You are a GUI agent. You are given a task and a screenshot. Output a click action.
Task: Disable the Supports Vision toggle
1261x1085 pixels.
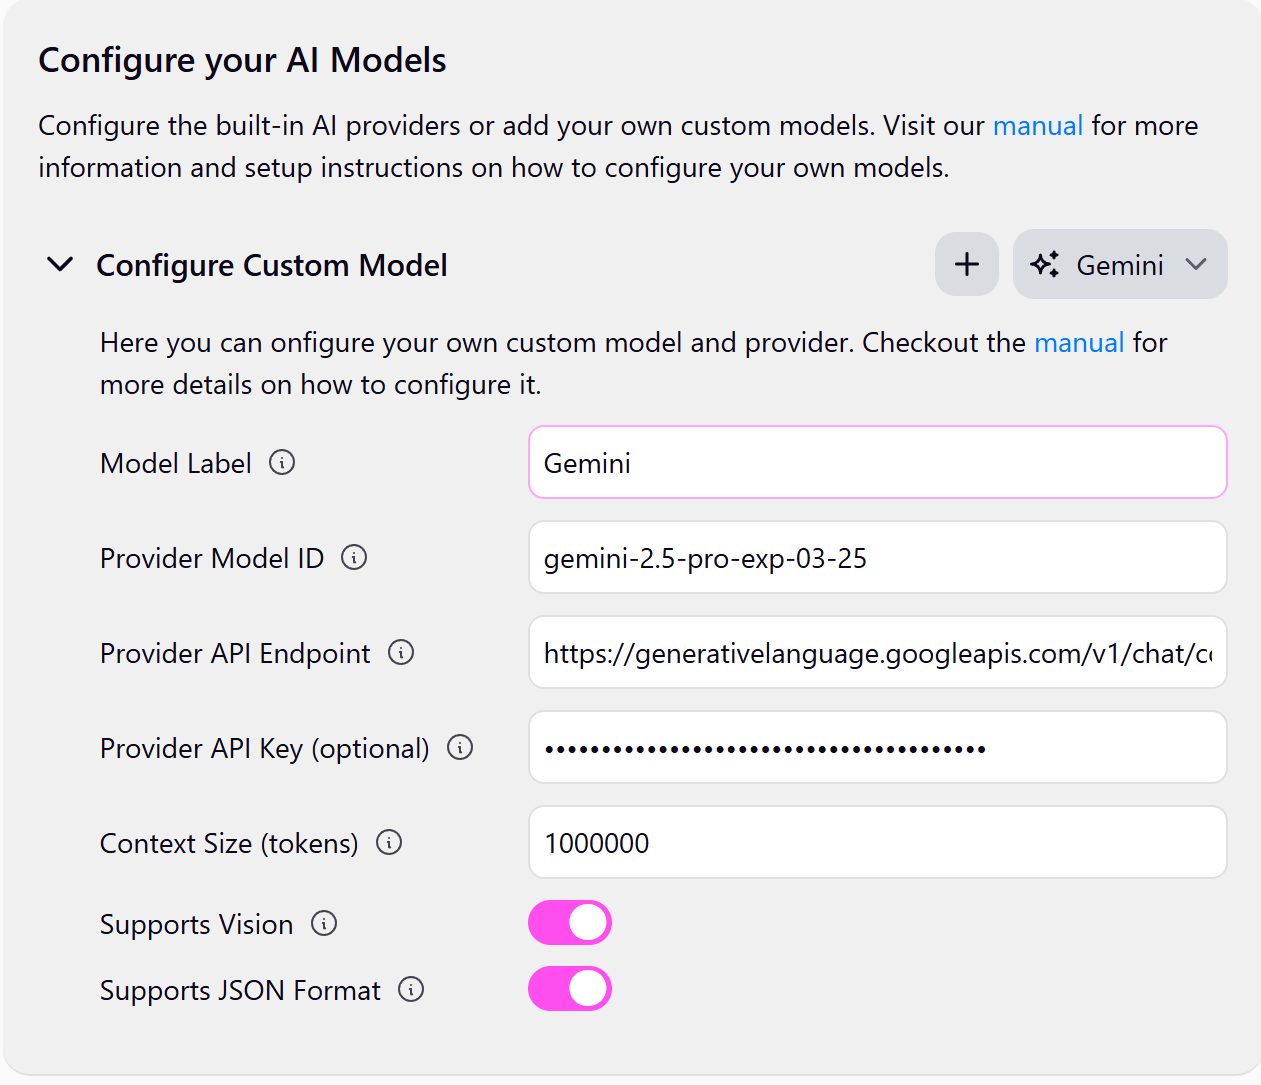[570, 922]
